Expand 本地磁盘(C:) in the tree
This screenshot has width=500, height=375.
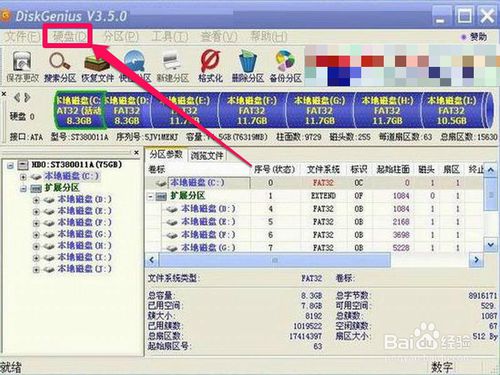click(23, 177)
